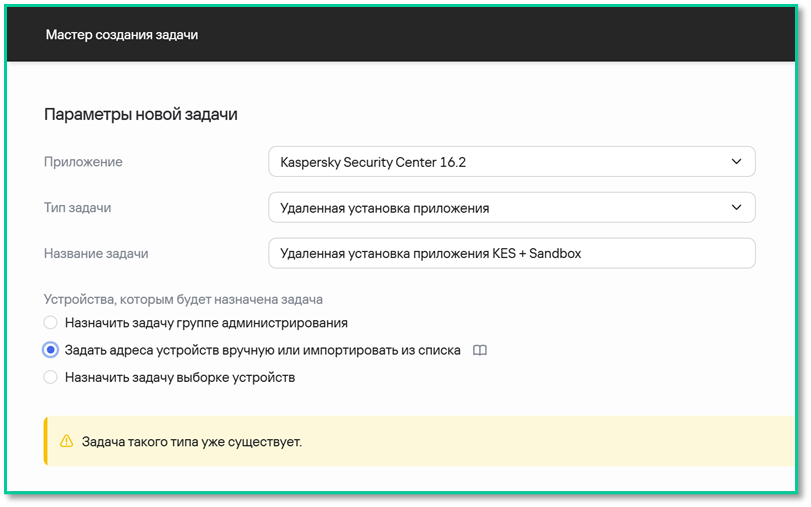Click the chevron arrow in Тип задачи field
This screenshot has height=507, width=811.
coord(737,207)
